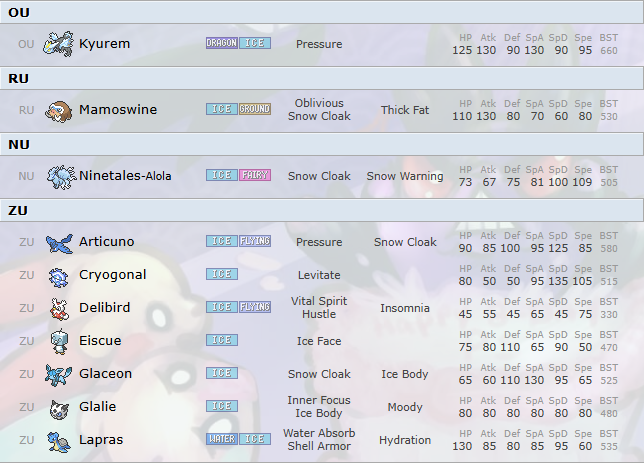
Task: Click Ninetales-Alola's Fairy type badge
Action: point(255,175)
